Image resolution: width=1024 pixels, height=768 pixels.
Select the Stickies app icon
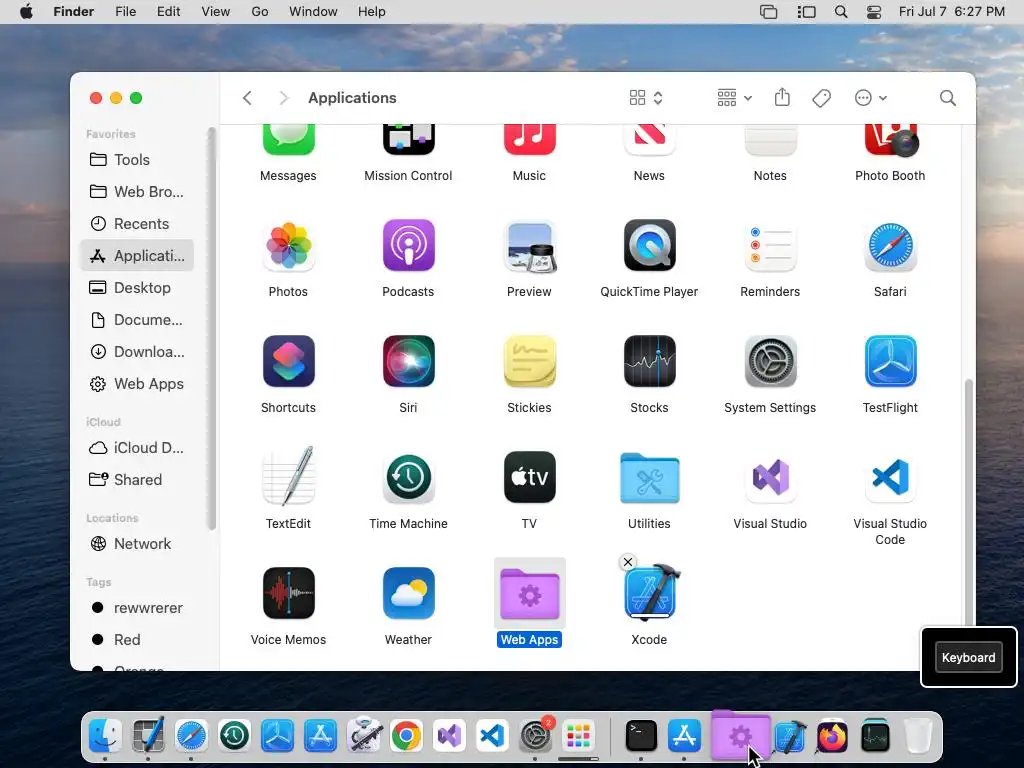click(529, 361)
